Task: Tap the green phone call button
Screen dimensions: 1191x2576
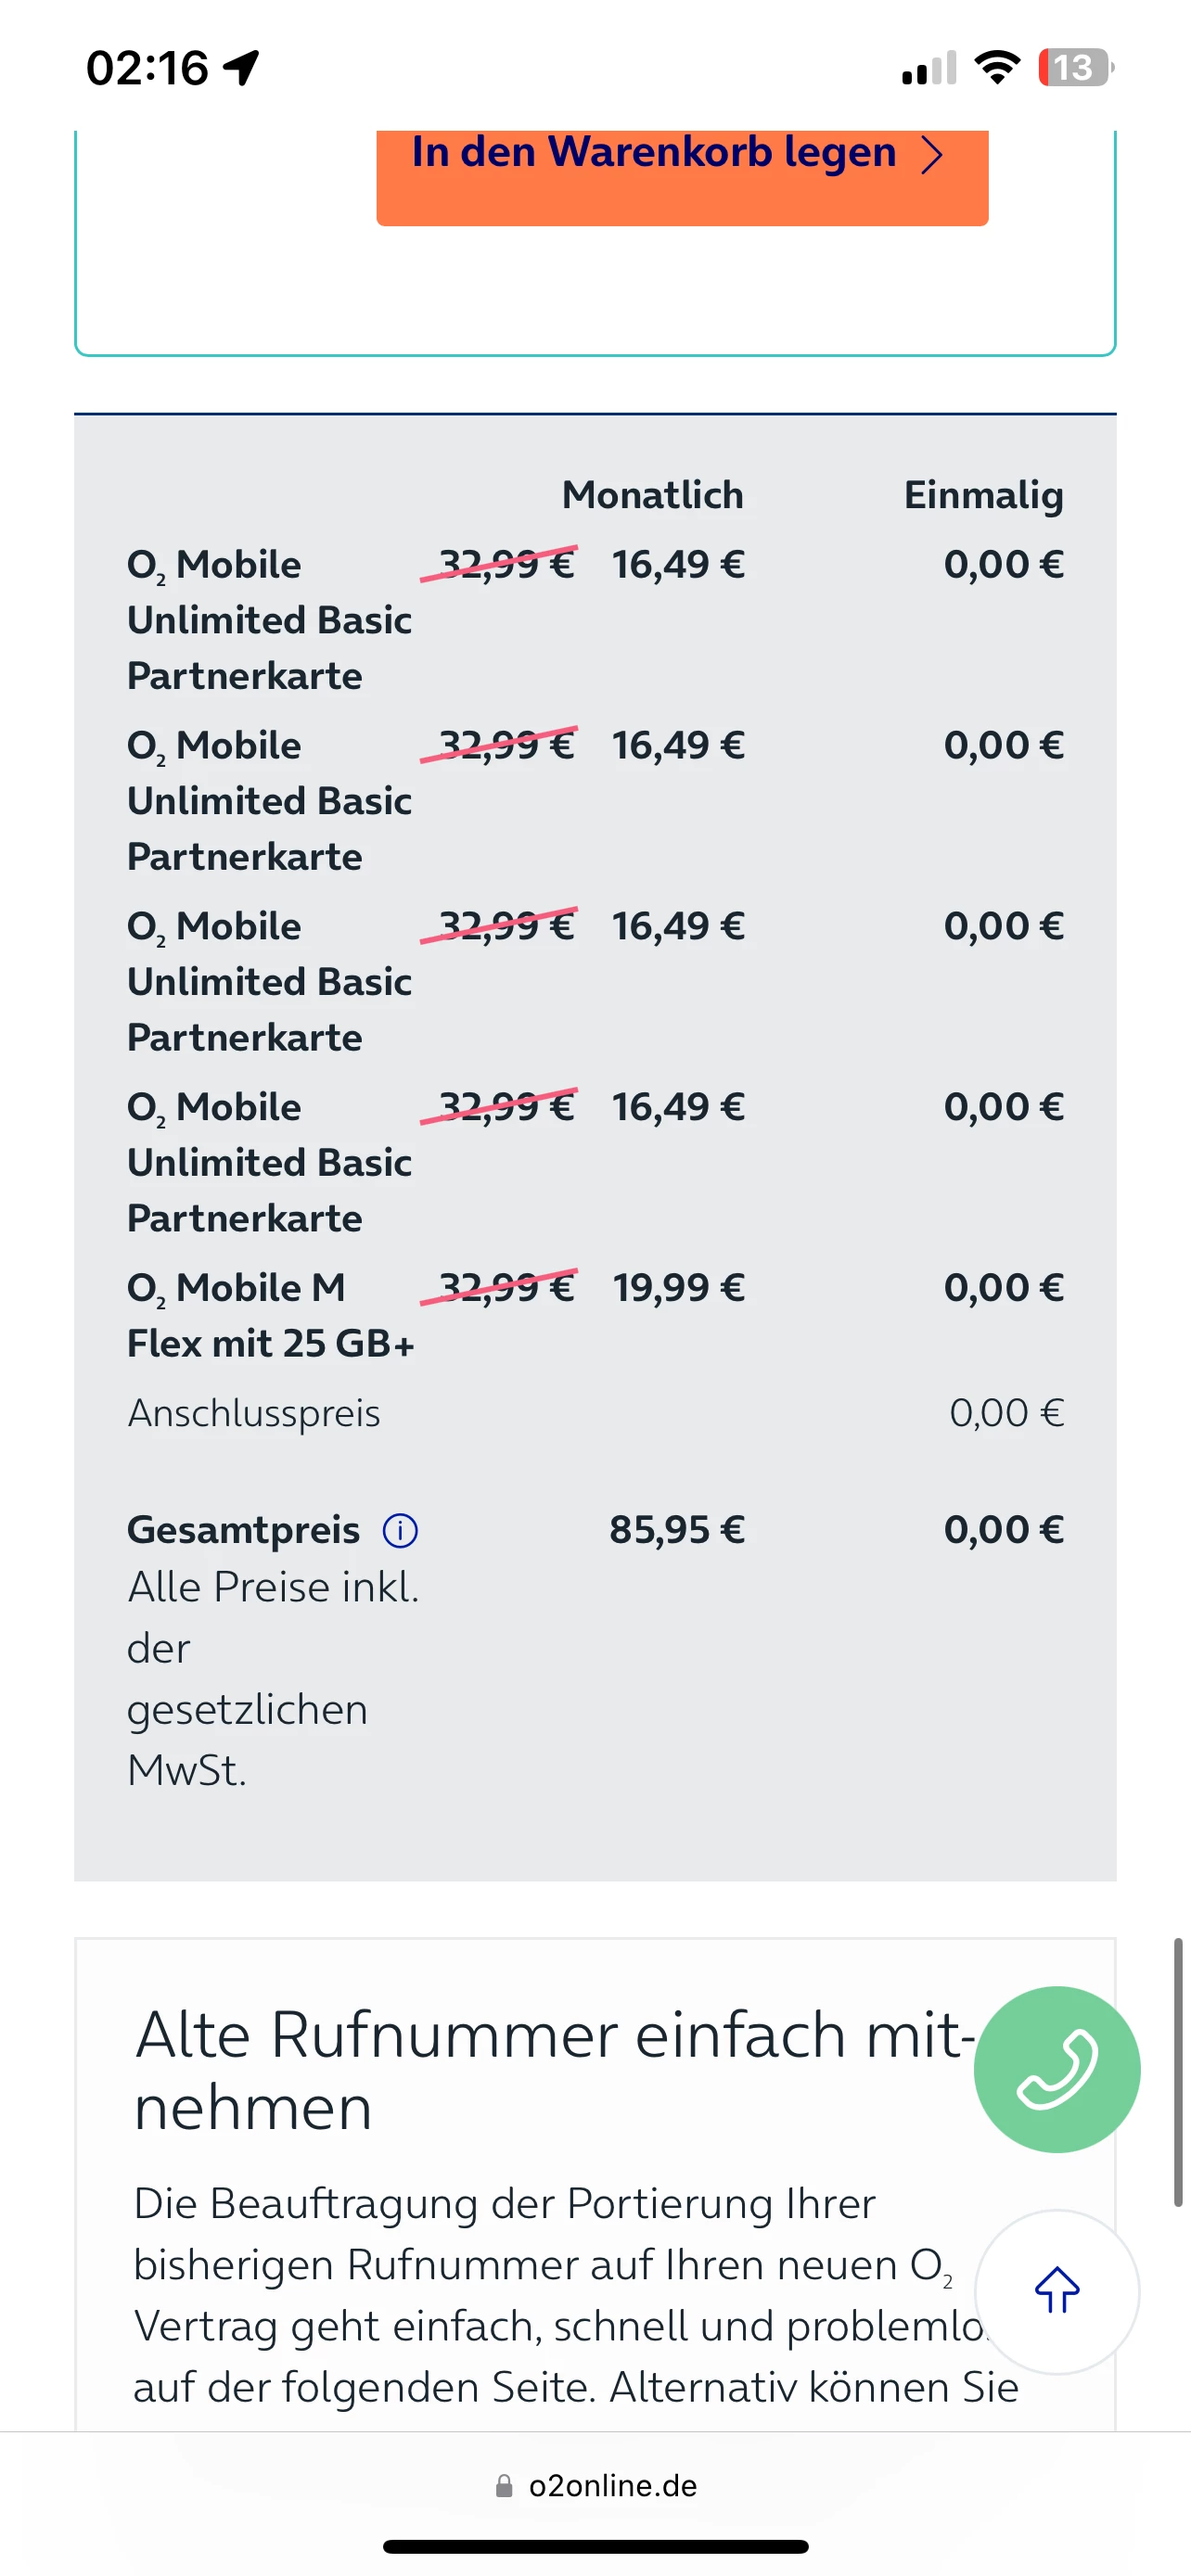Action: coord(1056,2068)
